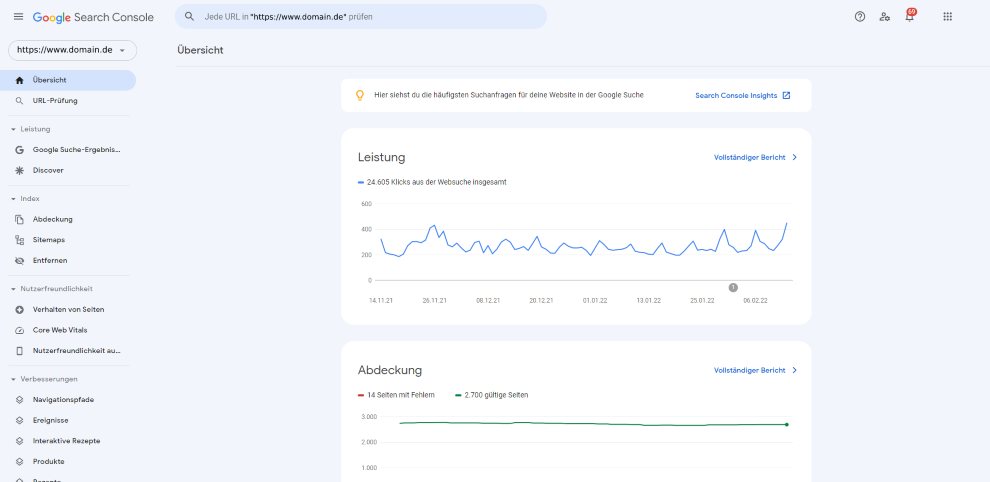Click the search magnifier icon in URL bar
The width and height of the screenshot is (990, 482).
click(x=189, y=17)
